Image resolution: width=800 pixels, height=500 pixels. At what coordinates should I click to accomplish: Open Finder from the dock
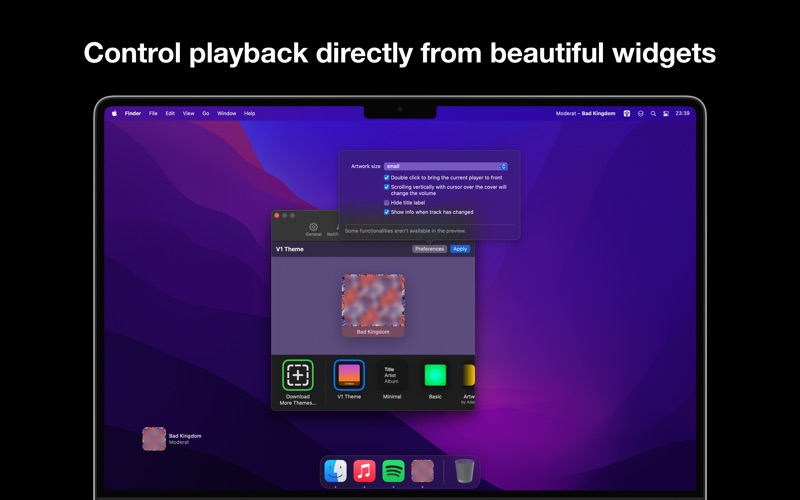coord(335,471)
